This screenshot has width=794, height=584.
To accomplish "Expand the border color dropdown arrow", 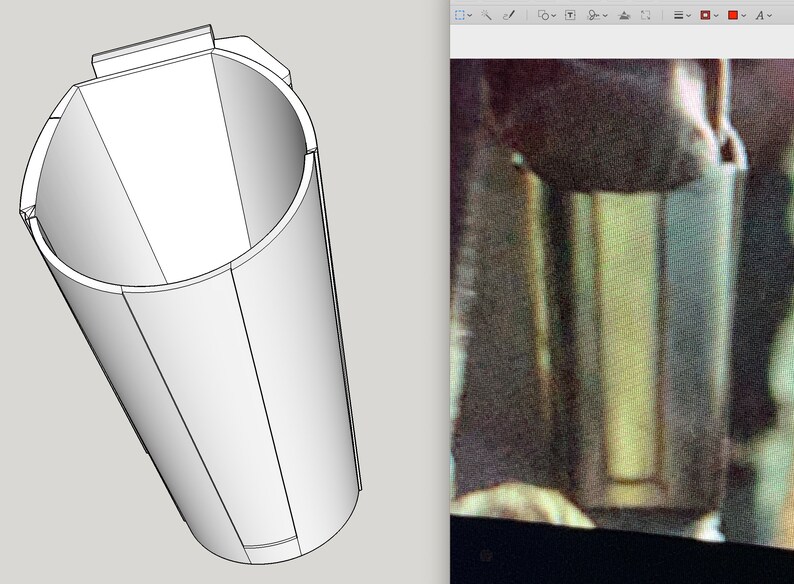I will 716,16.
